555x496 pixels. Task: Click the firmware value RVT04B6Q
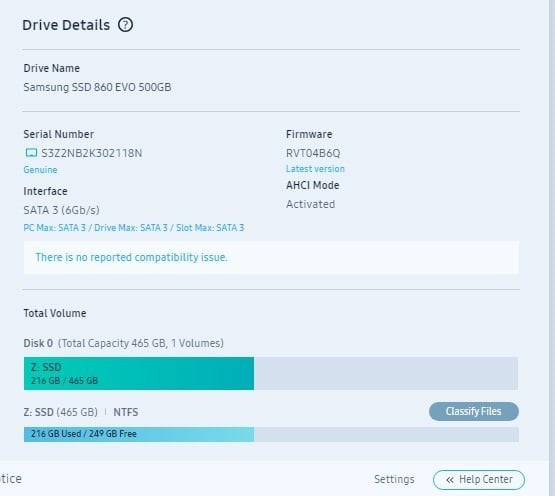tap(313, 153)
